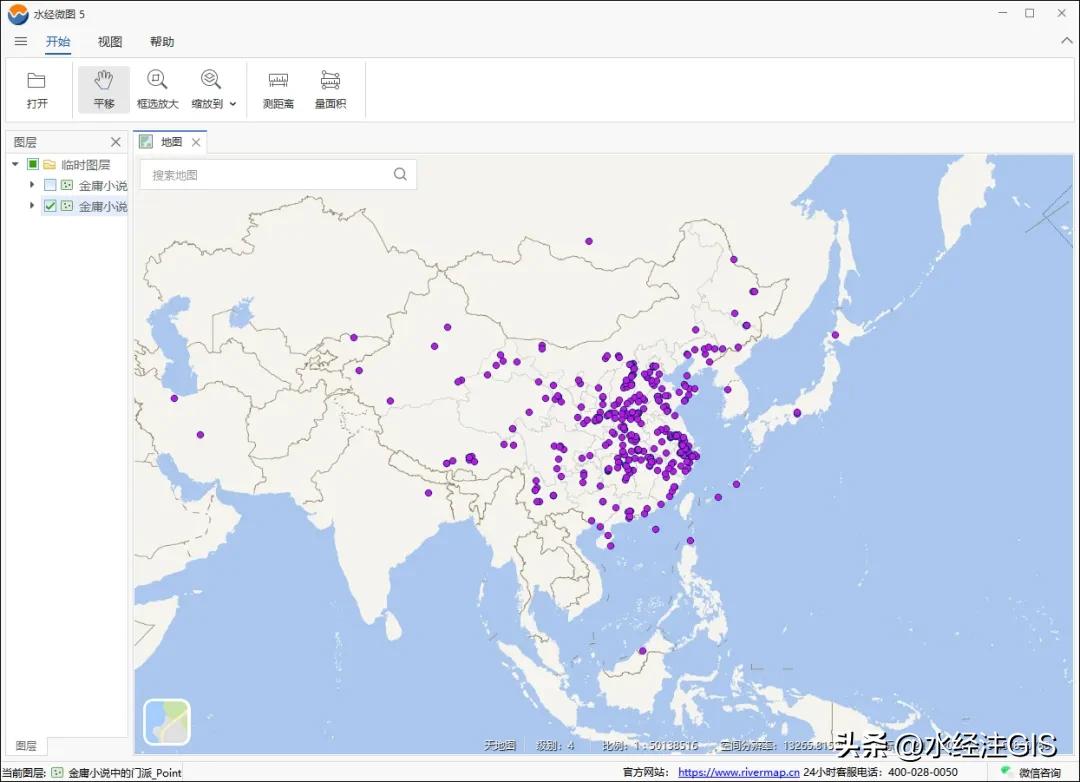The height and width of the screenshot is (782, 1080).
Task: Toggle the 临时图层 group visibility checkbox
Action: click(33, 164)
